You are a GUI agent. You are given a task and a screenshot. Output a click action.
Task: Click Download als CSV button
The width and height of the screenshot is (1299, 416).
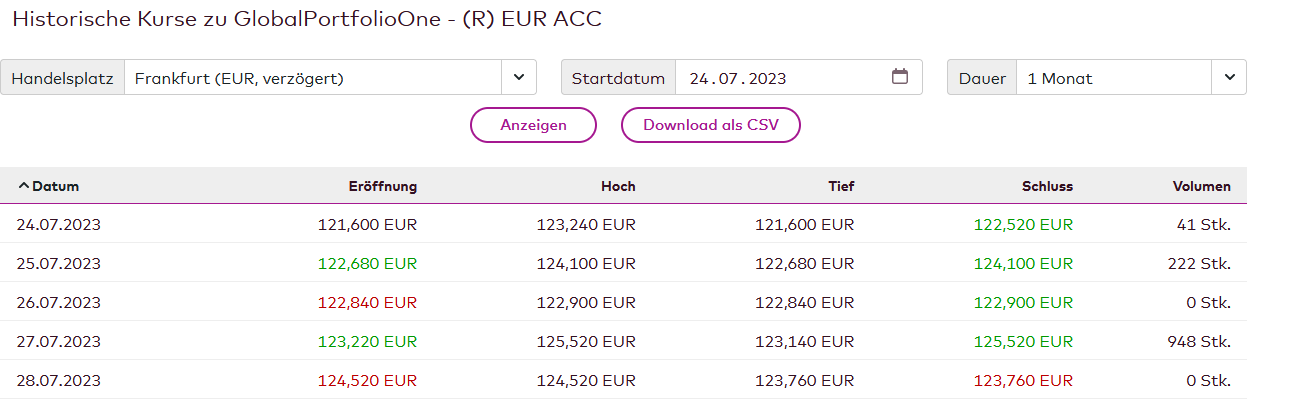[710, 125]
